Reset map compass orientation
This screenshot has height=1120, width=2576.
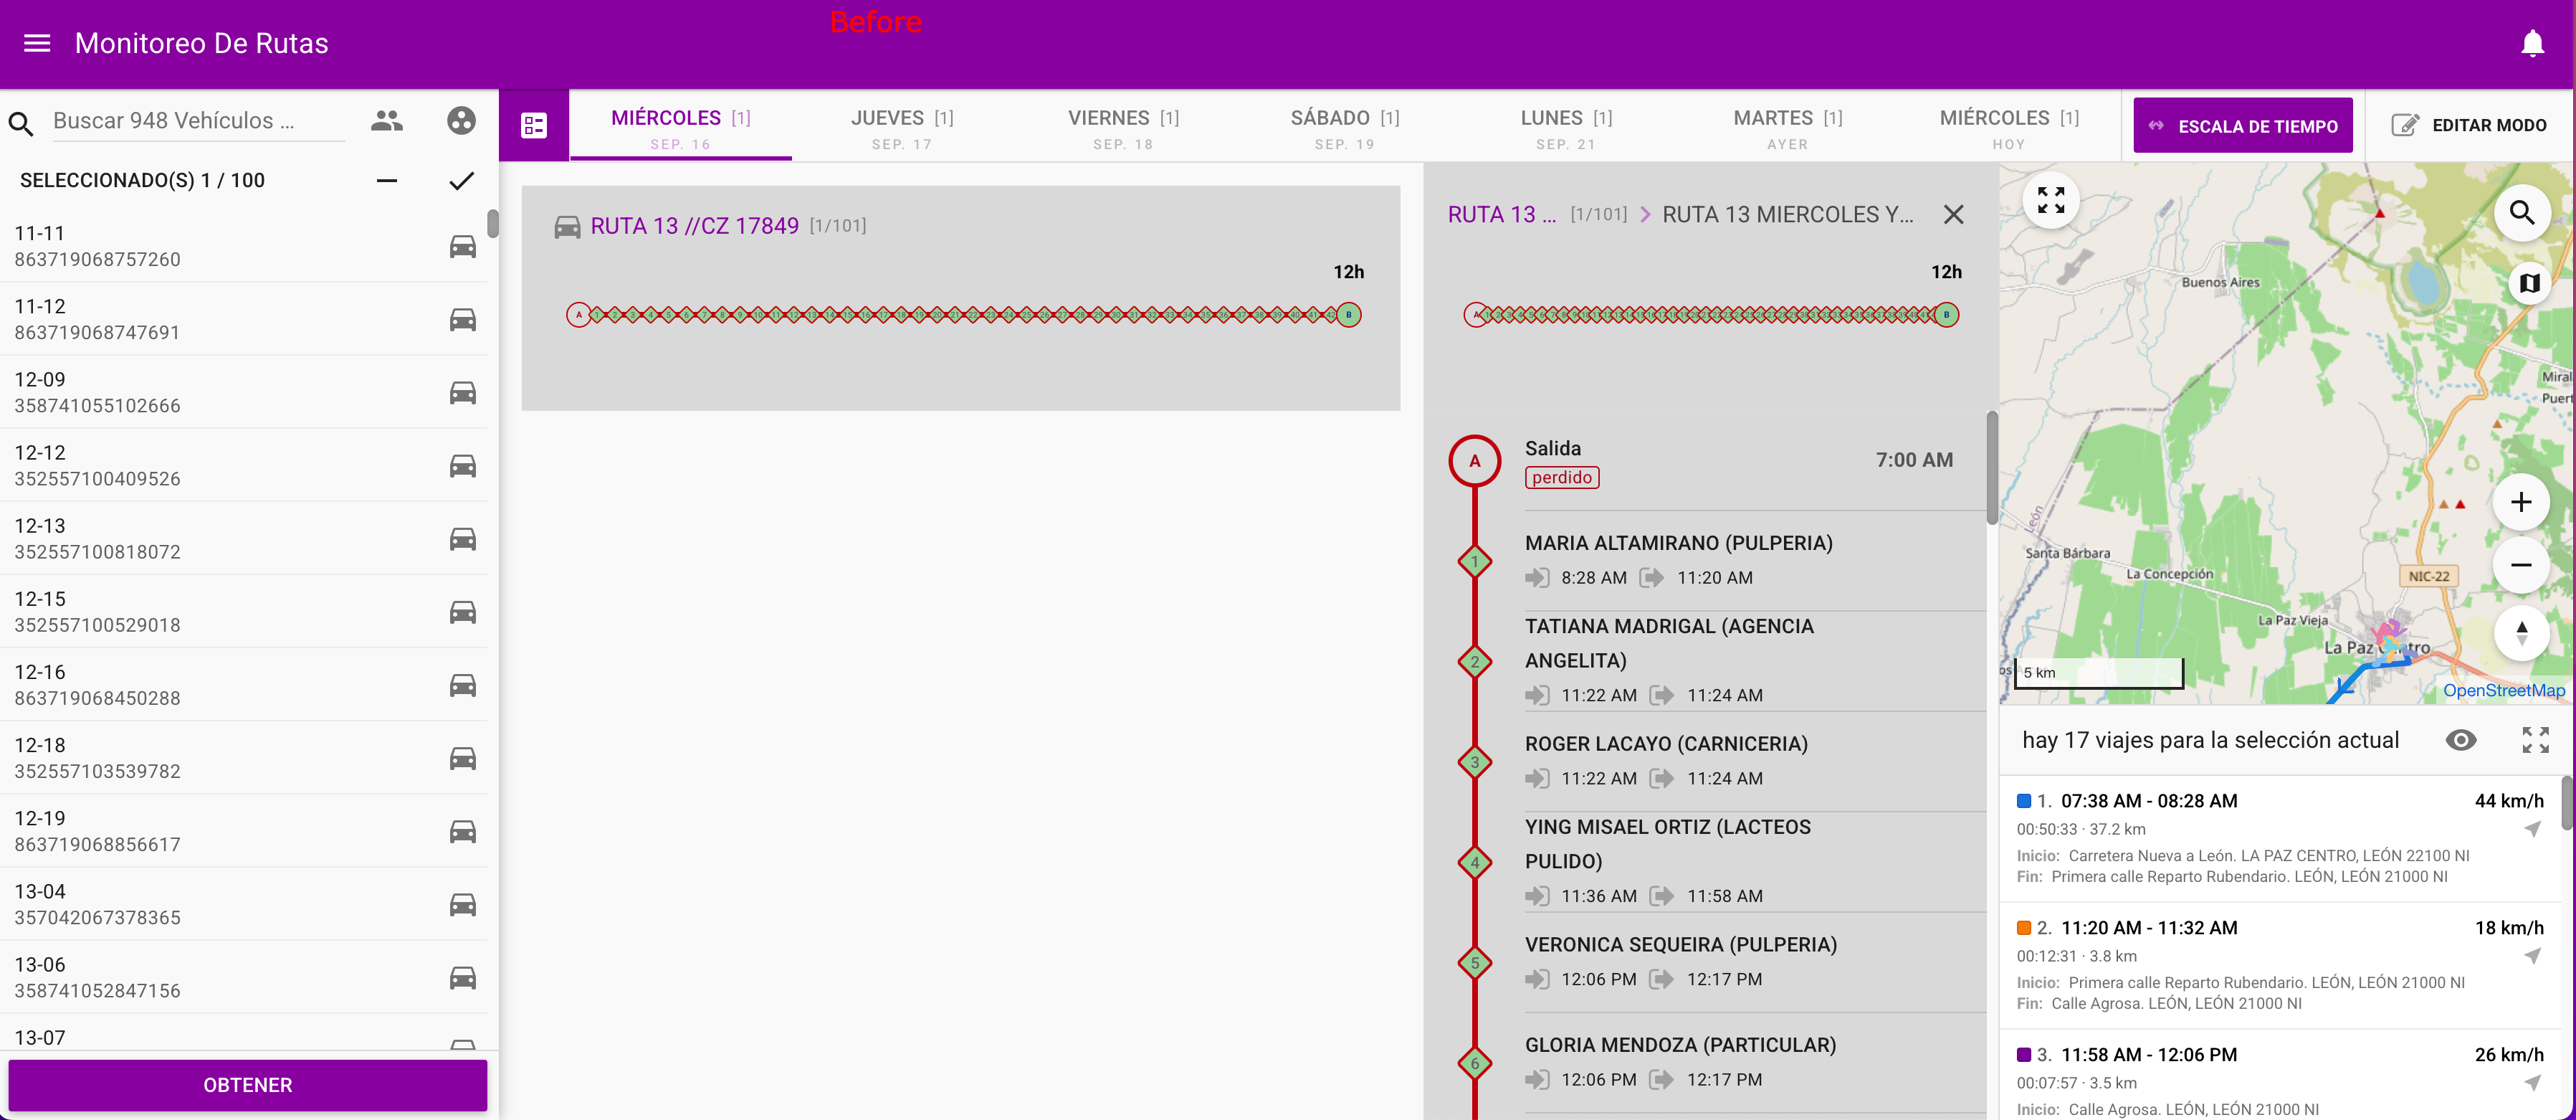2521,633
